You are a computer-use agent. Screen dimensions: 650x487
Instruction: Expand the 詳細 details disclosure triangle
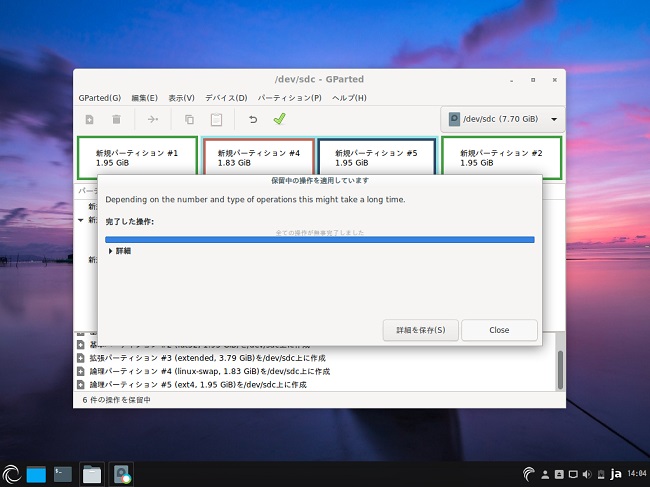click(110, 251)
